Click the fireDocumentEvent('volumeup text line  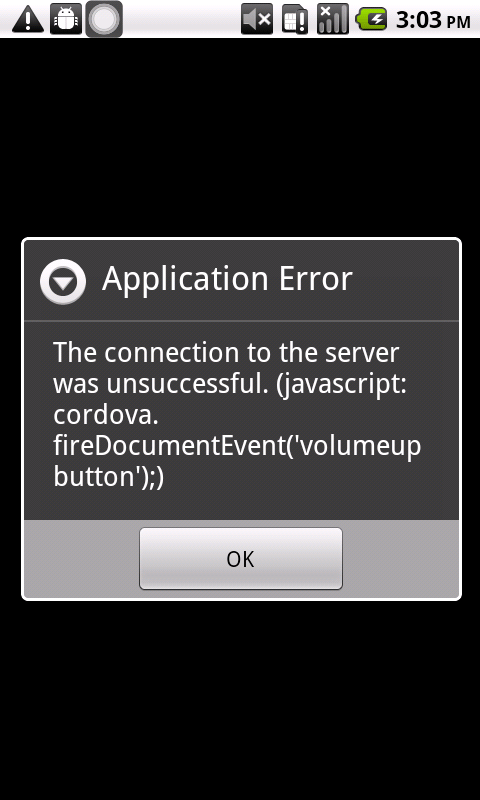click(237, 447)
